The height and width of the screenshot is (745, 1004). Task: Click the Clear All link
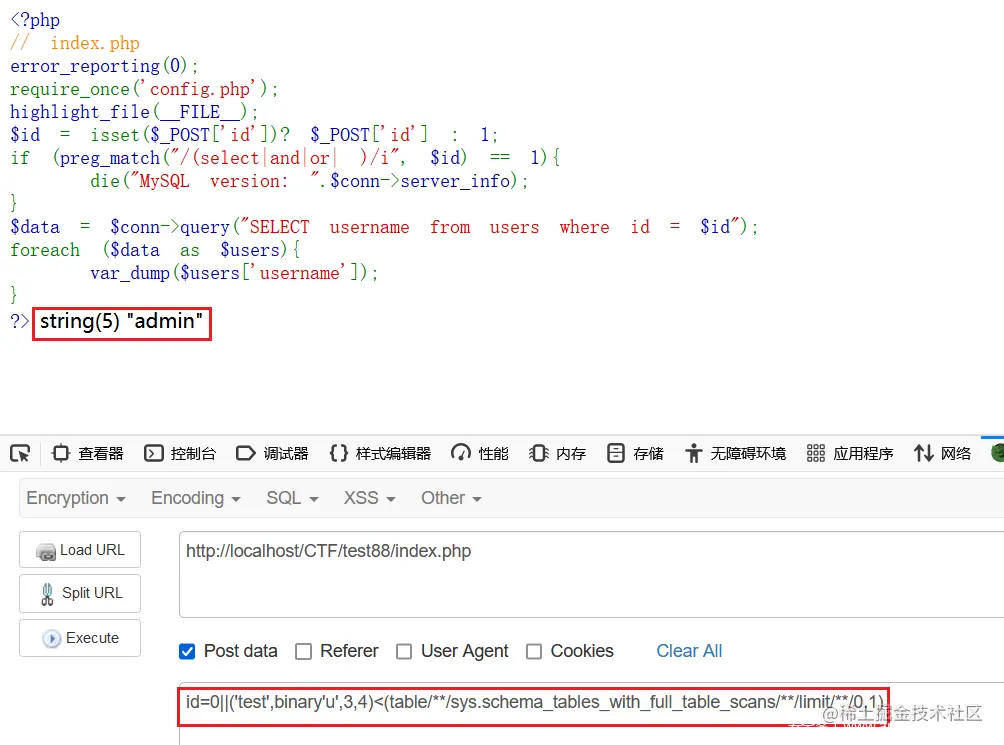(689, 651)
